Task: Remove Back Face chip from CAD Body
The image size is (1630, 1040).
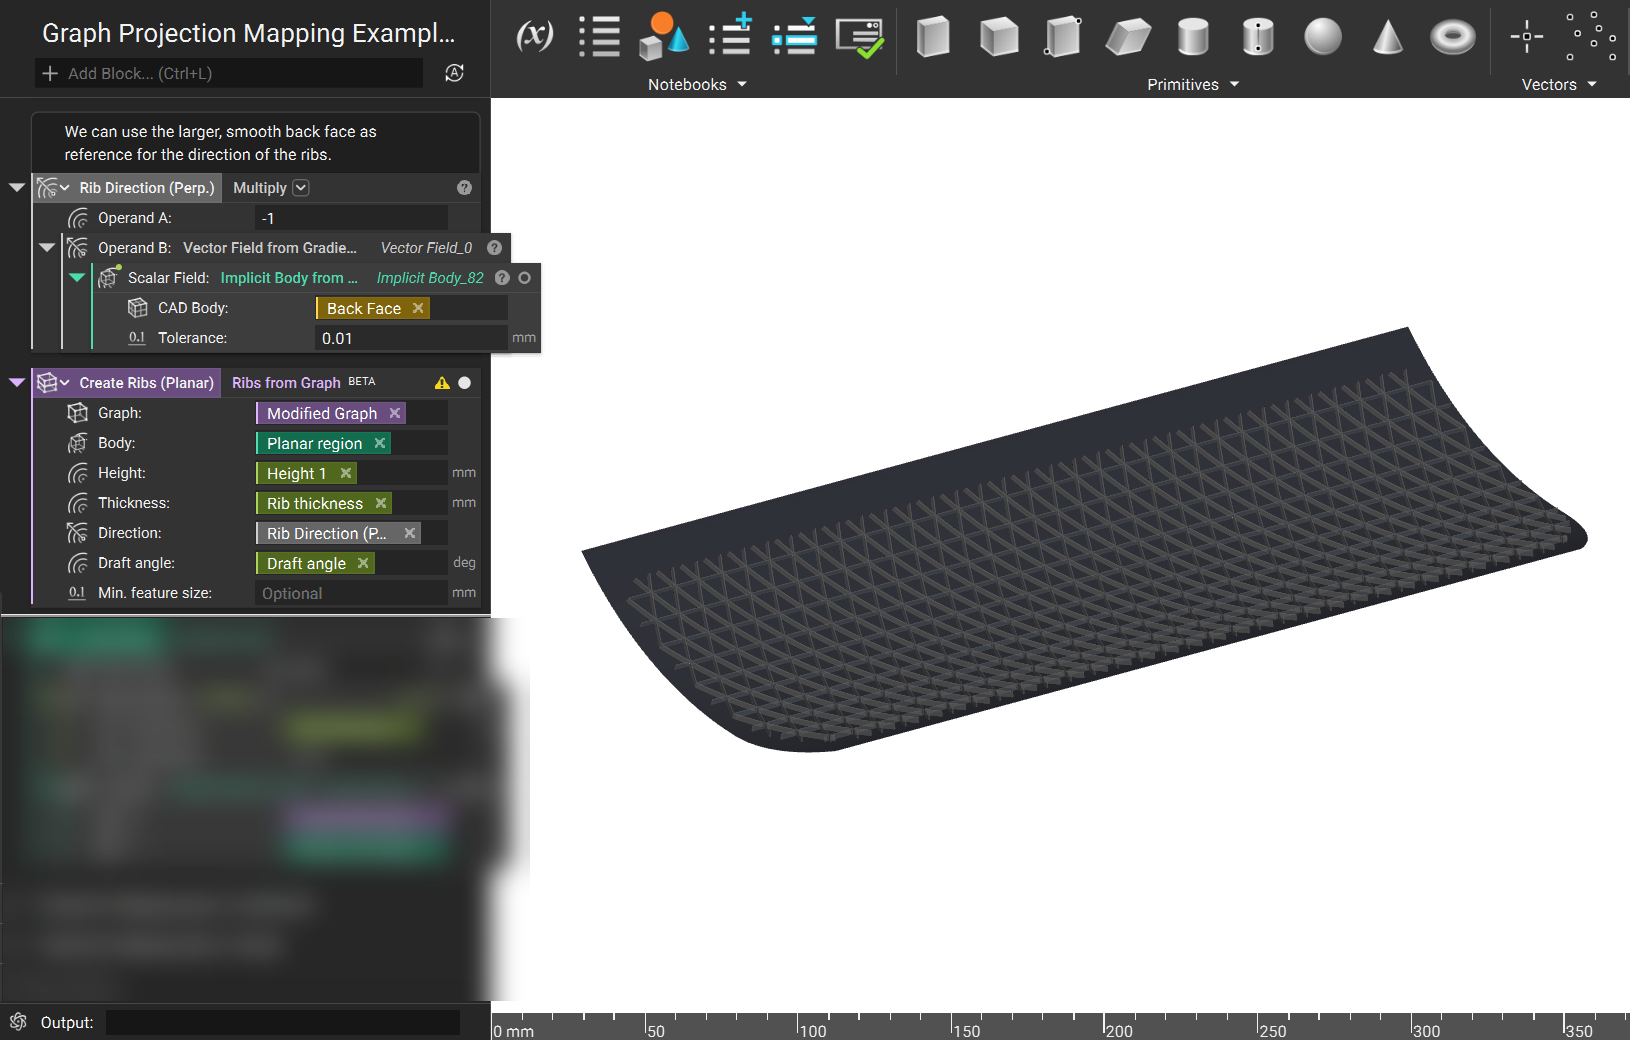Action: click(418, 308)
